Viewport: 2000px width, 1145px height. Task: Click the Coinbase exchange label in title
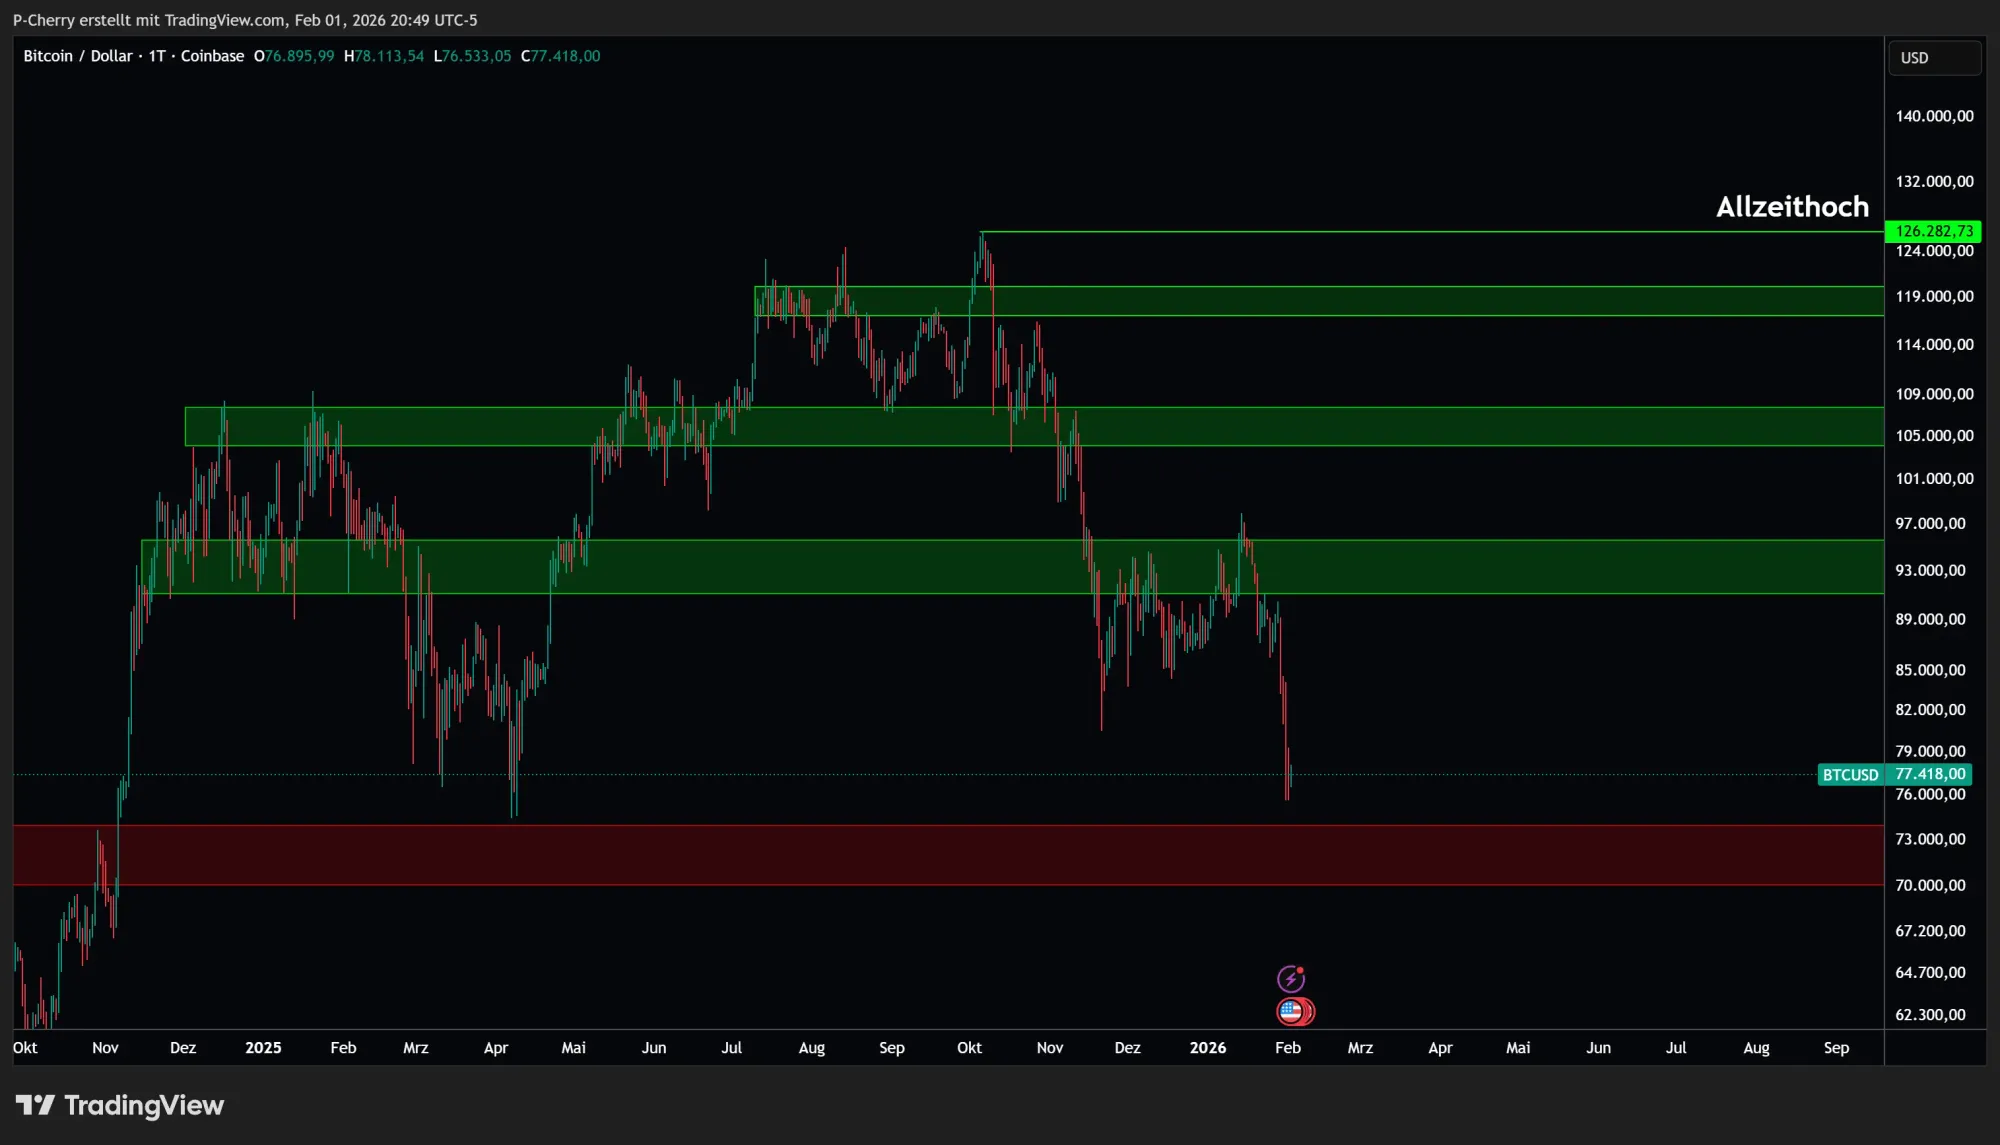click(212, 56)
